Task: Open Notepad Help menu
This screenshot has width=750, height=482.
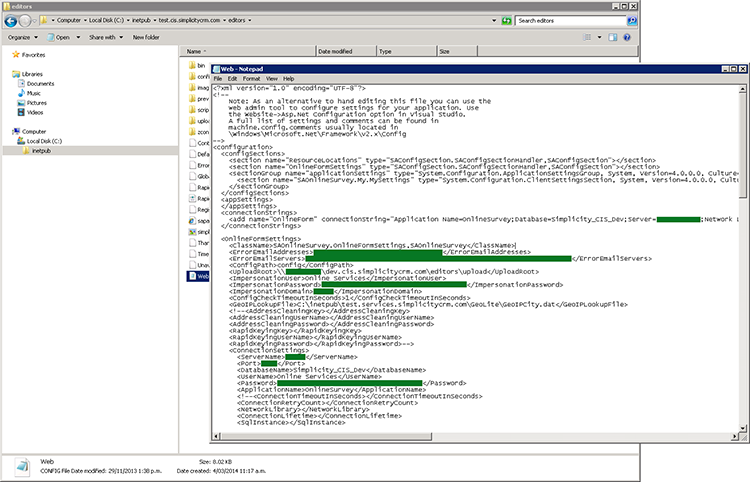Action: (288, 78)
